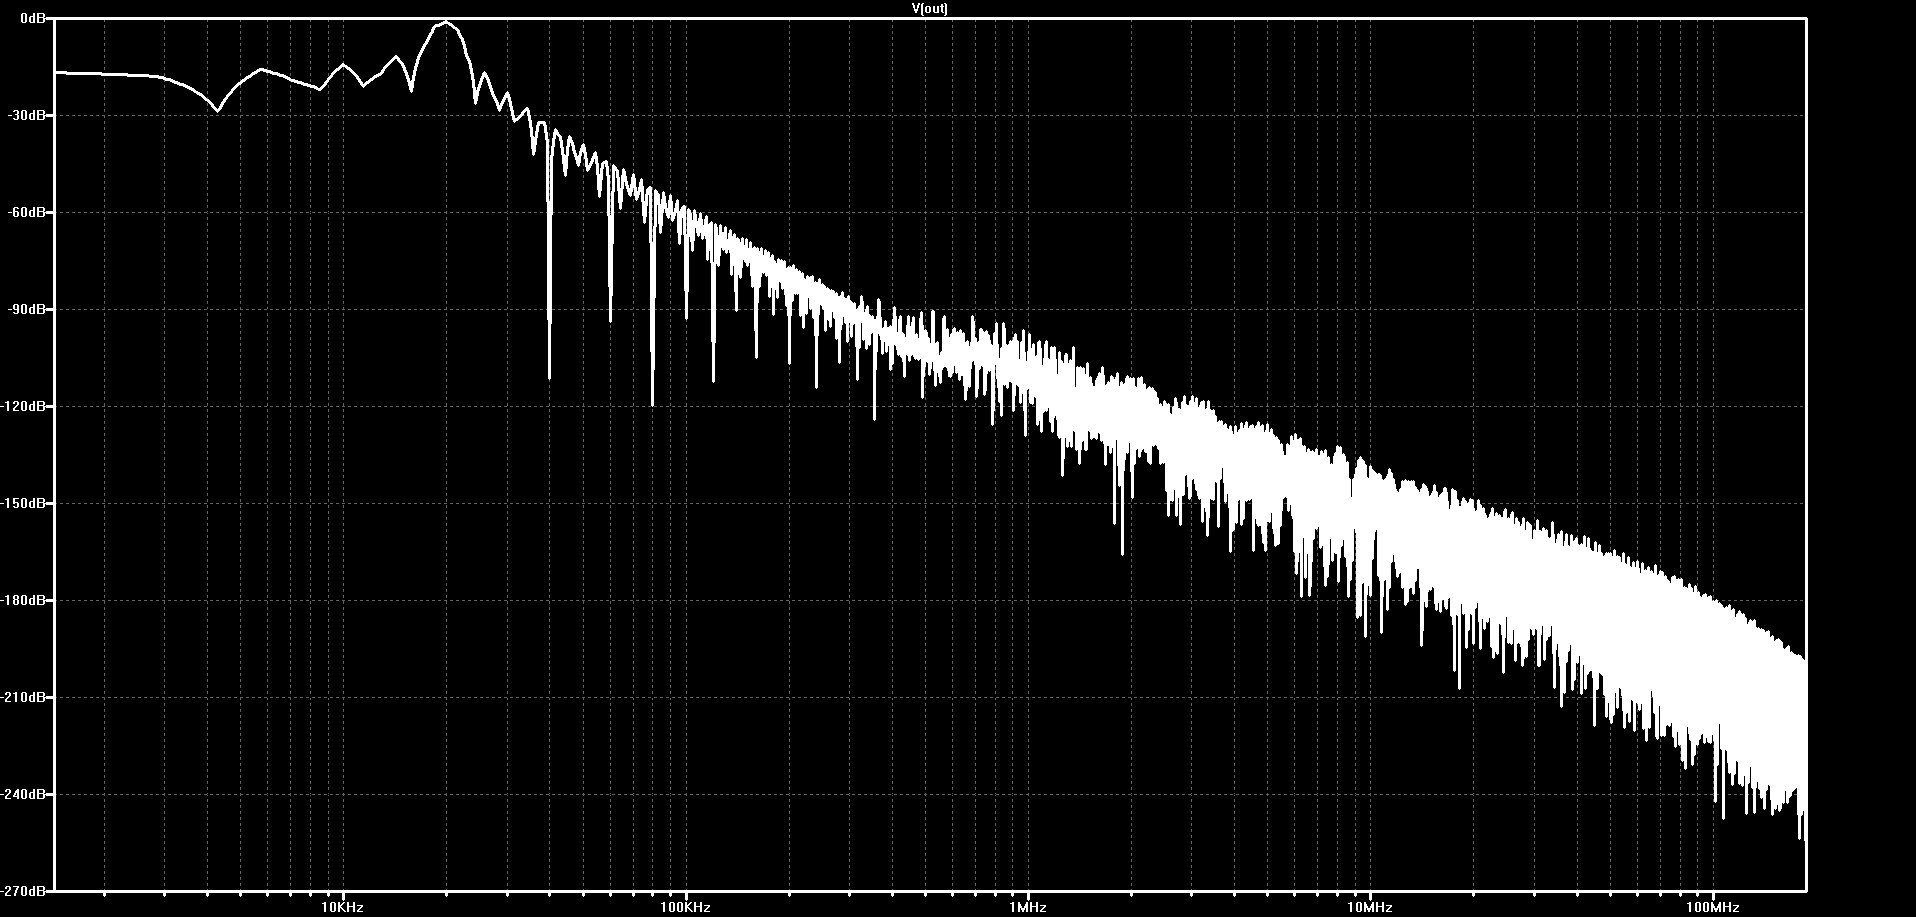Image resolution: width=1916 pixels, height=917 pixels.
Task: Click the 0dB vertical axis label
Action: coord(33,18)
